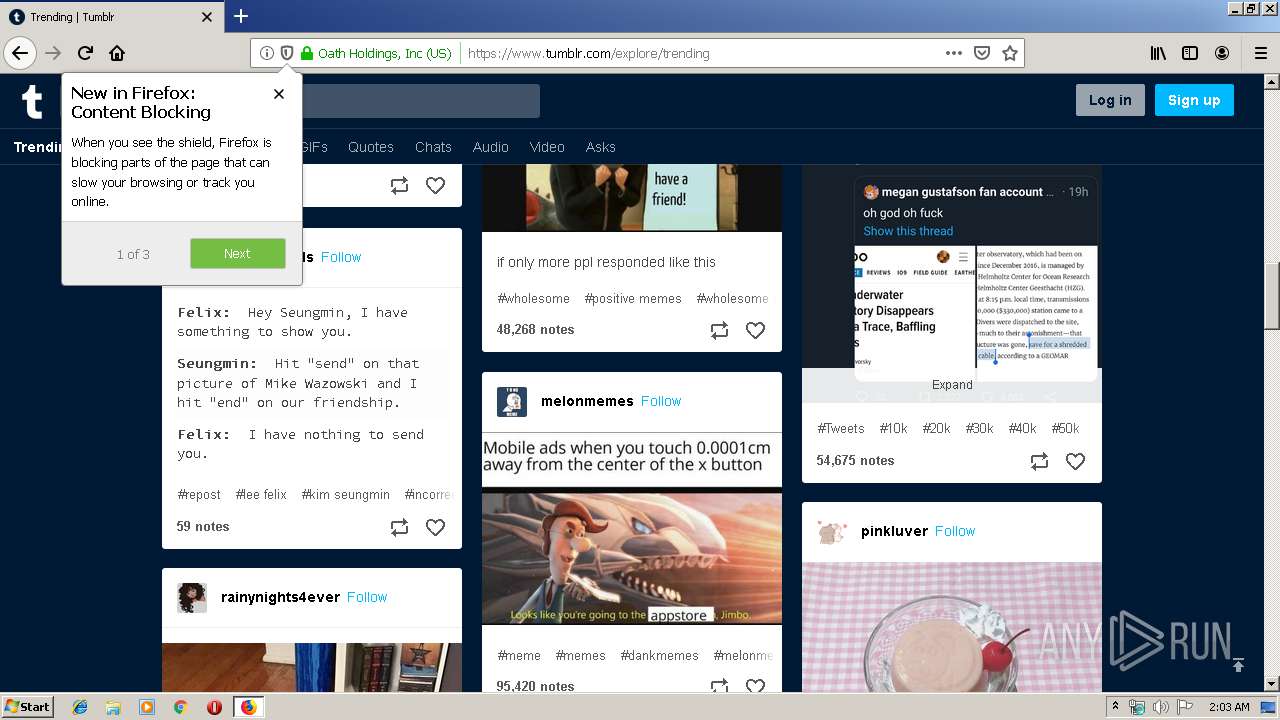The width and height of the screenshot is (1280, 720).
Task: Save page to Pocket icon
Action: pos(982,53)
